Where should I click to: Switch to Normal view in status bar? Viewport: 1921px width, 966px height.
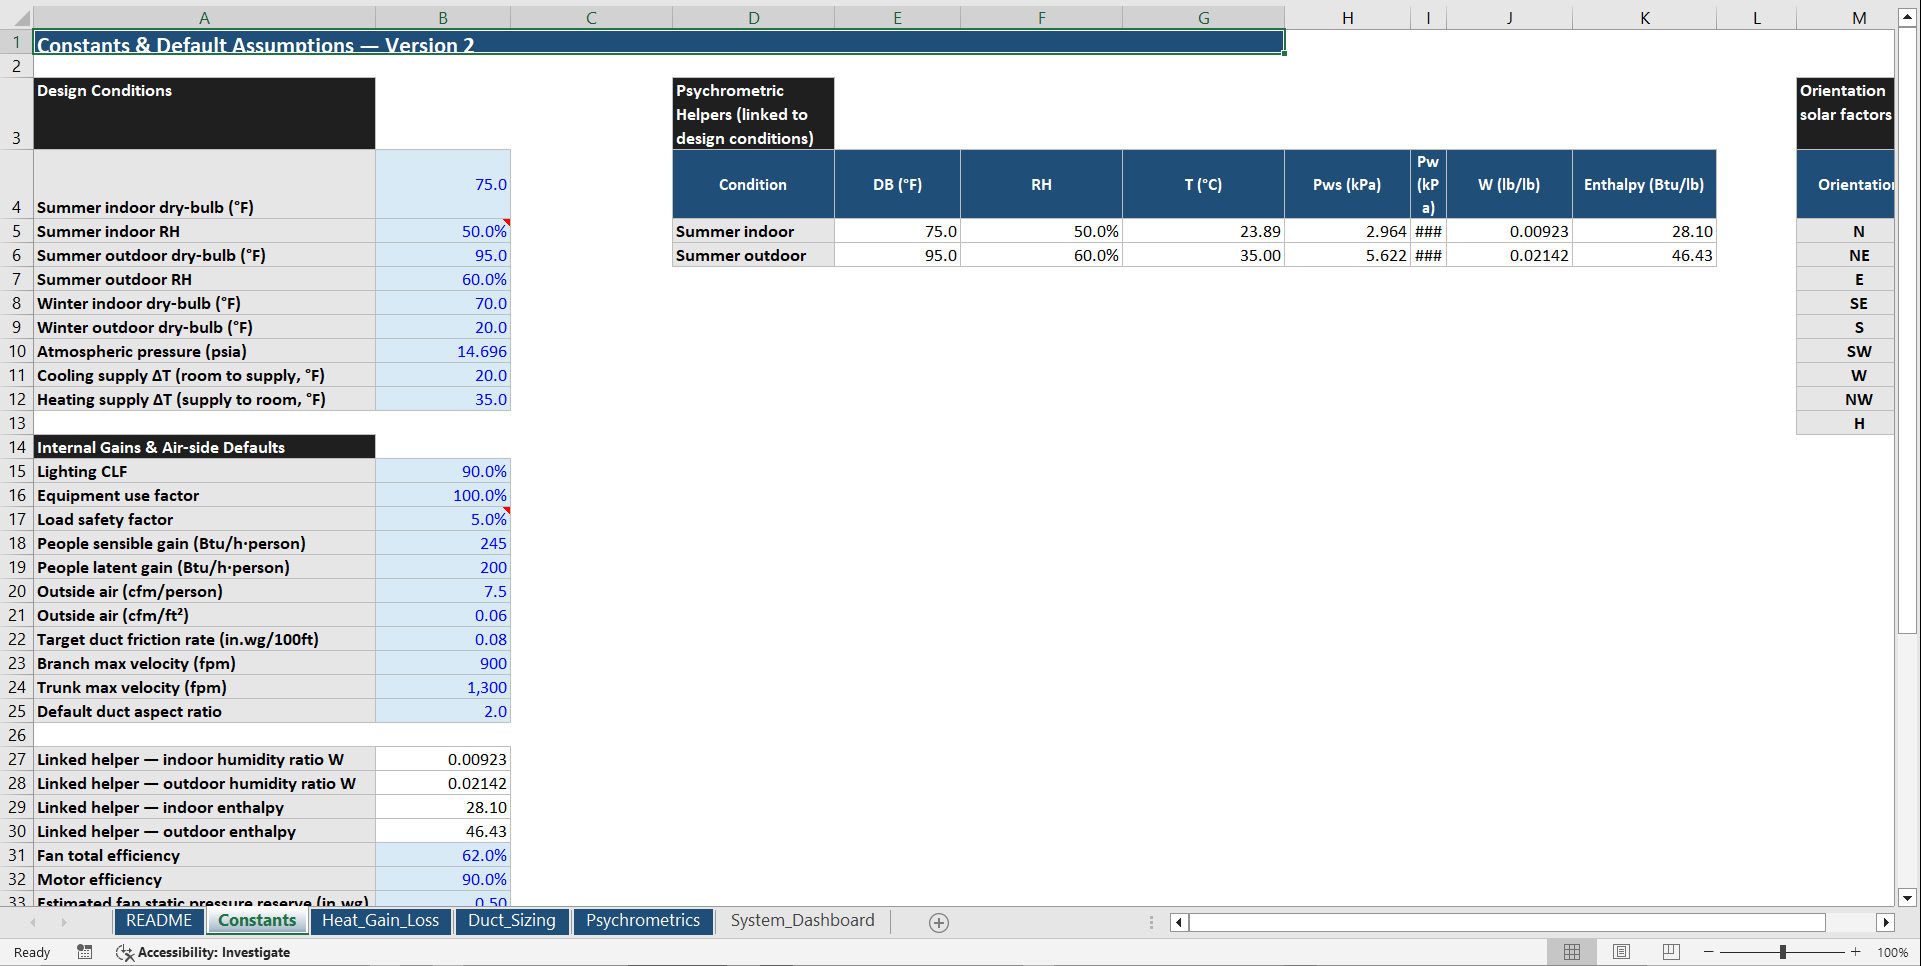1571,951
